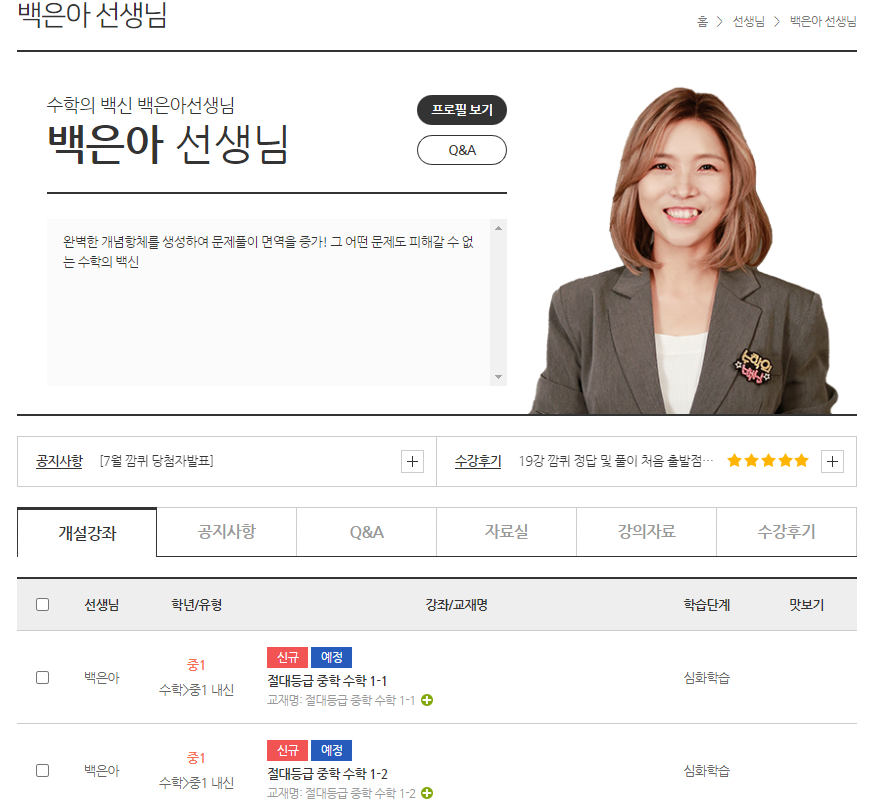879x800 pixels.
Task: Switch to the 자료실 tab
Action: click(x=506, y=532)
